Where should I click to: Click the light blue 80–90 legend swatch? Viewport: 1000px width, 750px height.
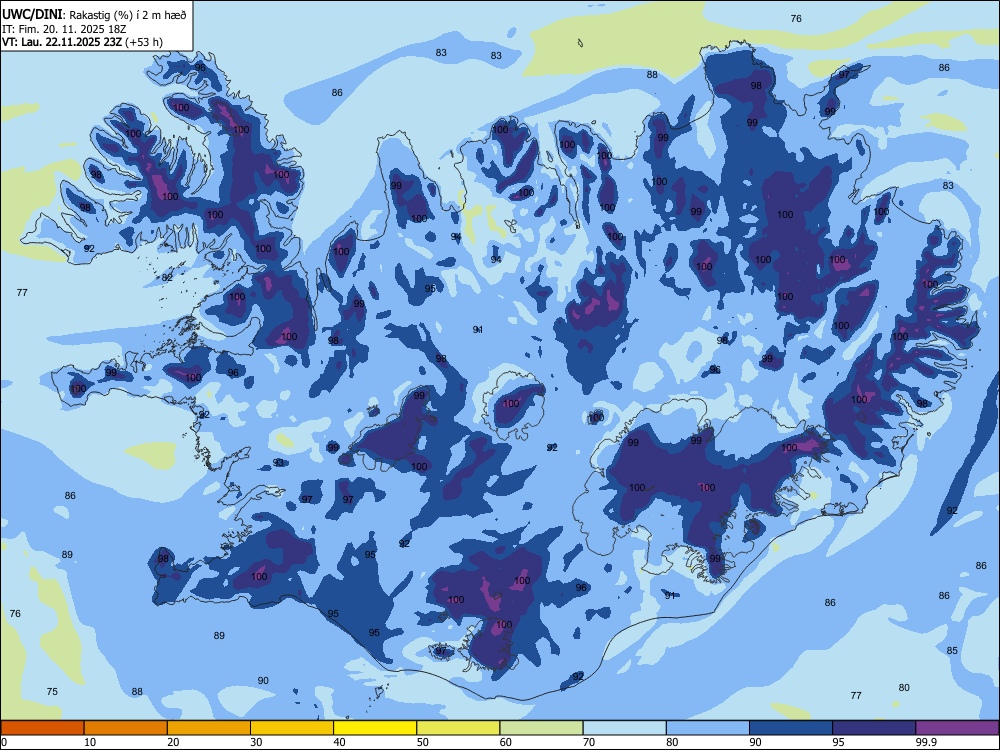[x=708, y=728]
